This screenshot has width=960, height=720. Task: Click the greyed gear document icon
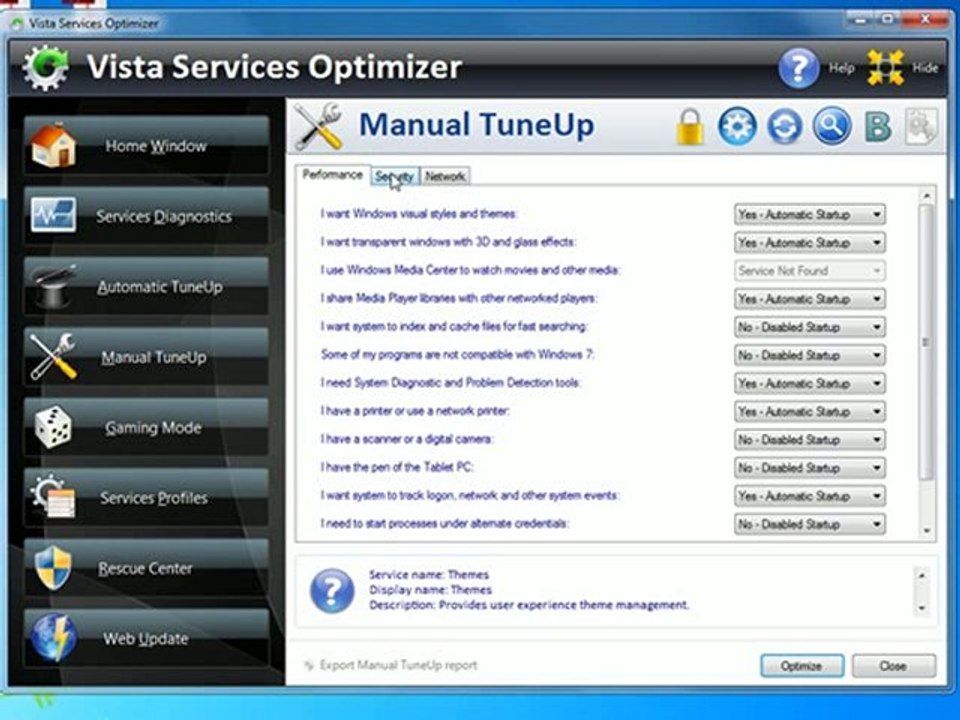click(921, 126)
